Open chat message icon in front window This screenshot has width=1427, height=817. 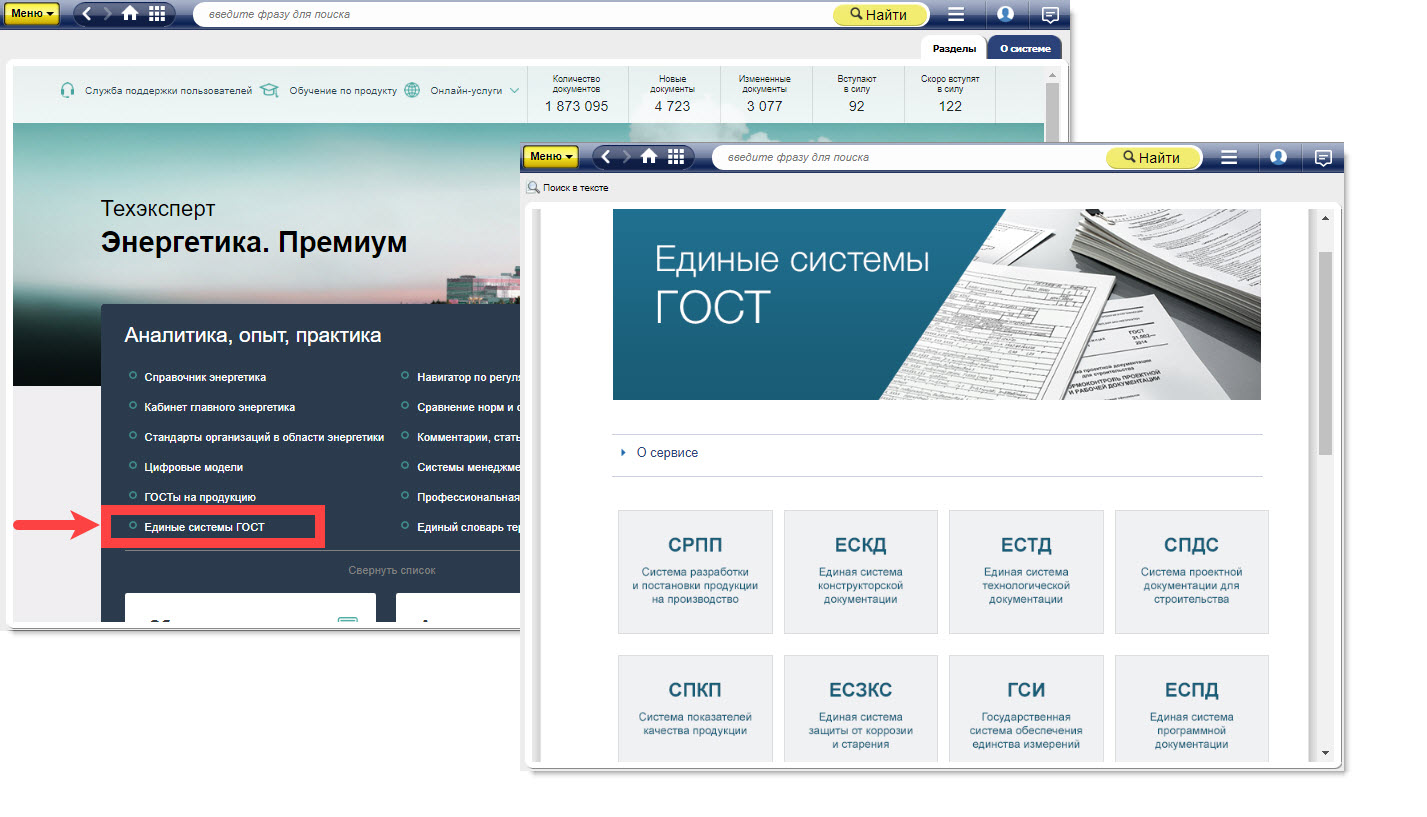tap(1323, 158)
